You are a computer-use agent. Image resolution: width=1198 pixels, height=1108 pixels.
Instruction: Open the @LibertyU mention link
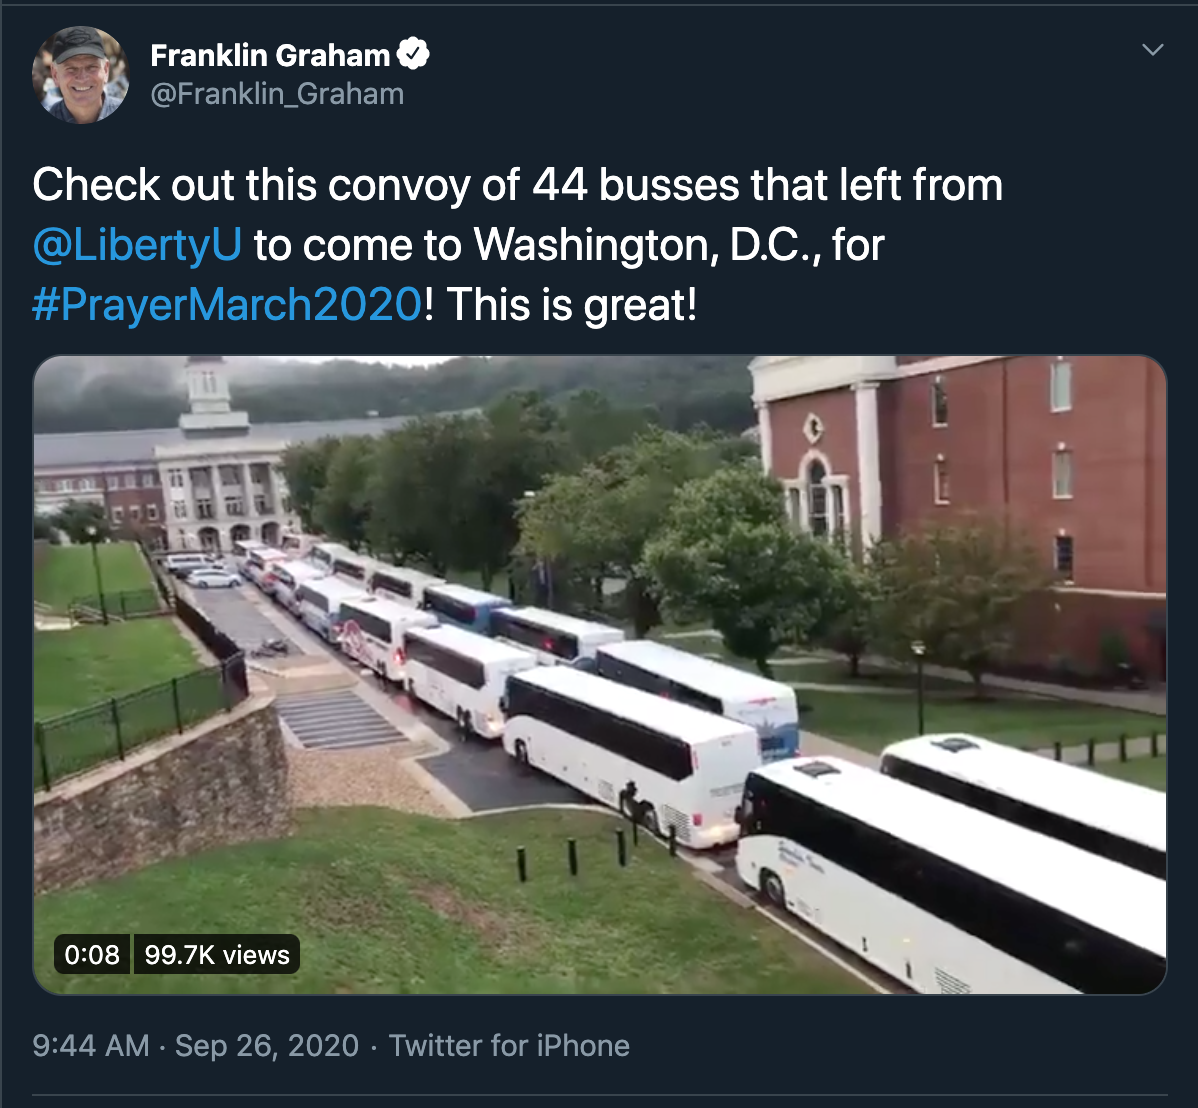(137, 245)
